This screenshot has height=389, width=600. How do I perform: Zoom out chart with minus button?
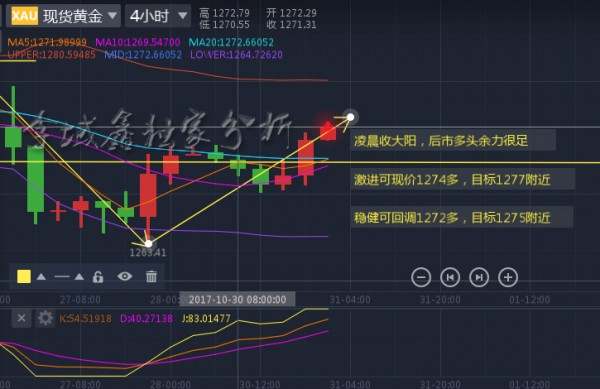tap(421, 277)
